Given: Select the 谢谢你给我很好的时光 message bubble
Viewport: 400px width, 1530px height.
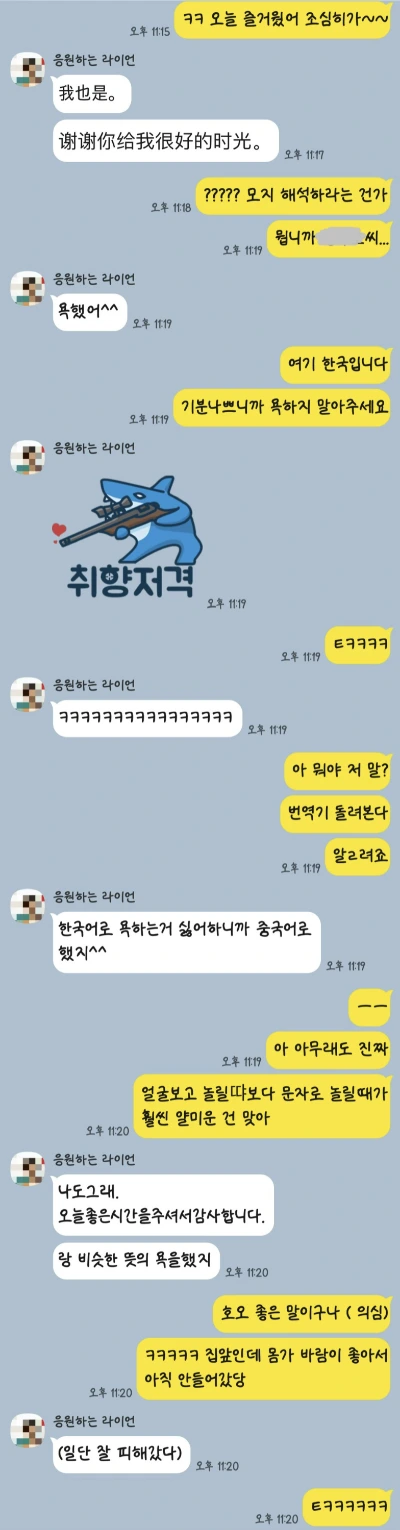Looking at the screenshot, I should (165, 142).
